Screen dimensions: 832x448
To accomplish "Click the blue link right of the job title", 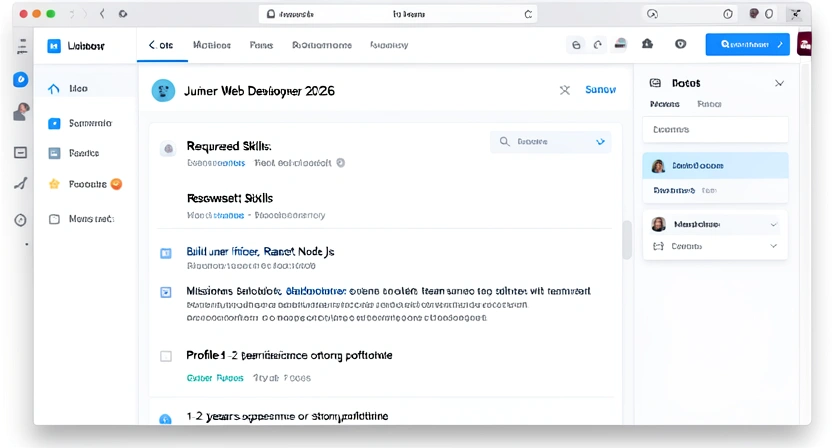I will point(600,90).
